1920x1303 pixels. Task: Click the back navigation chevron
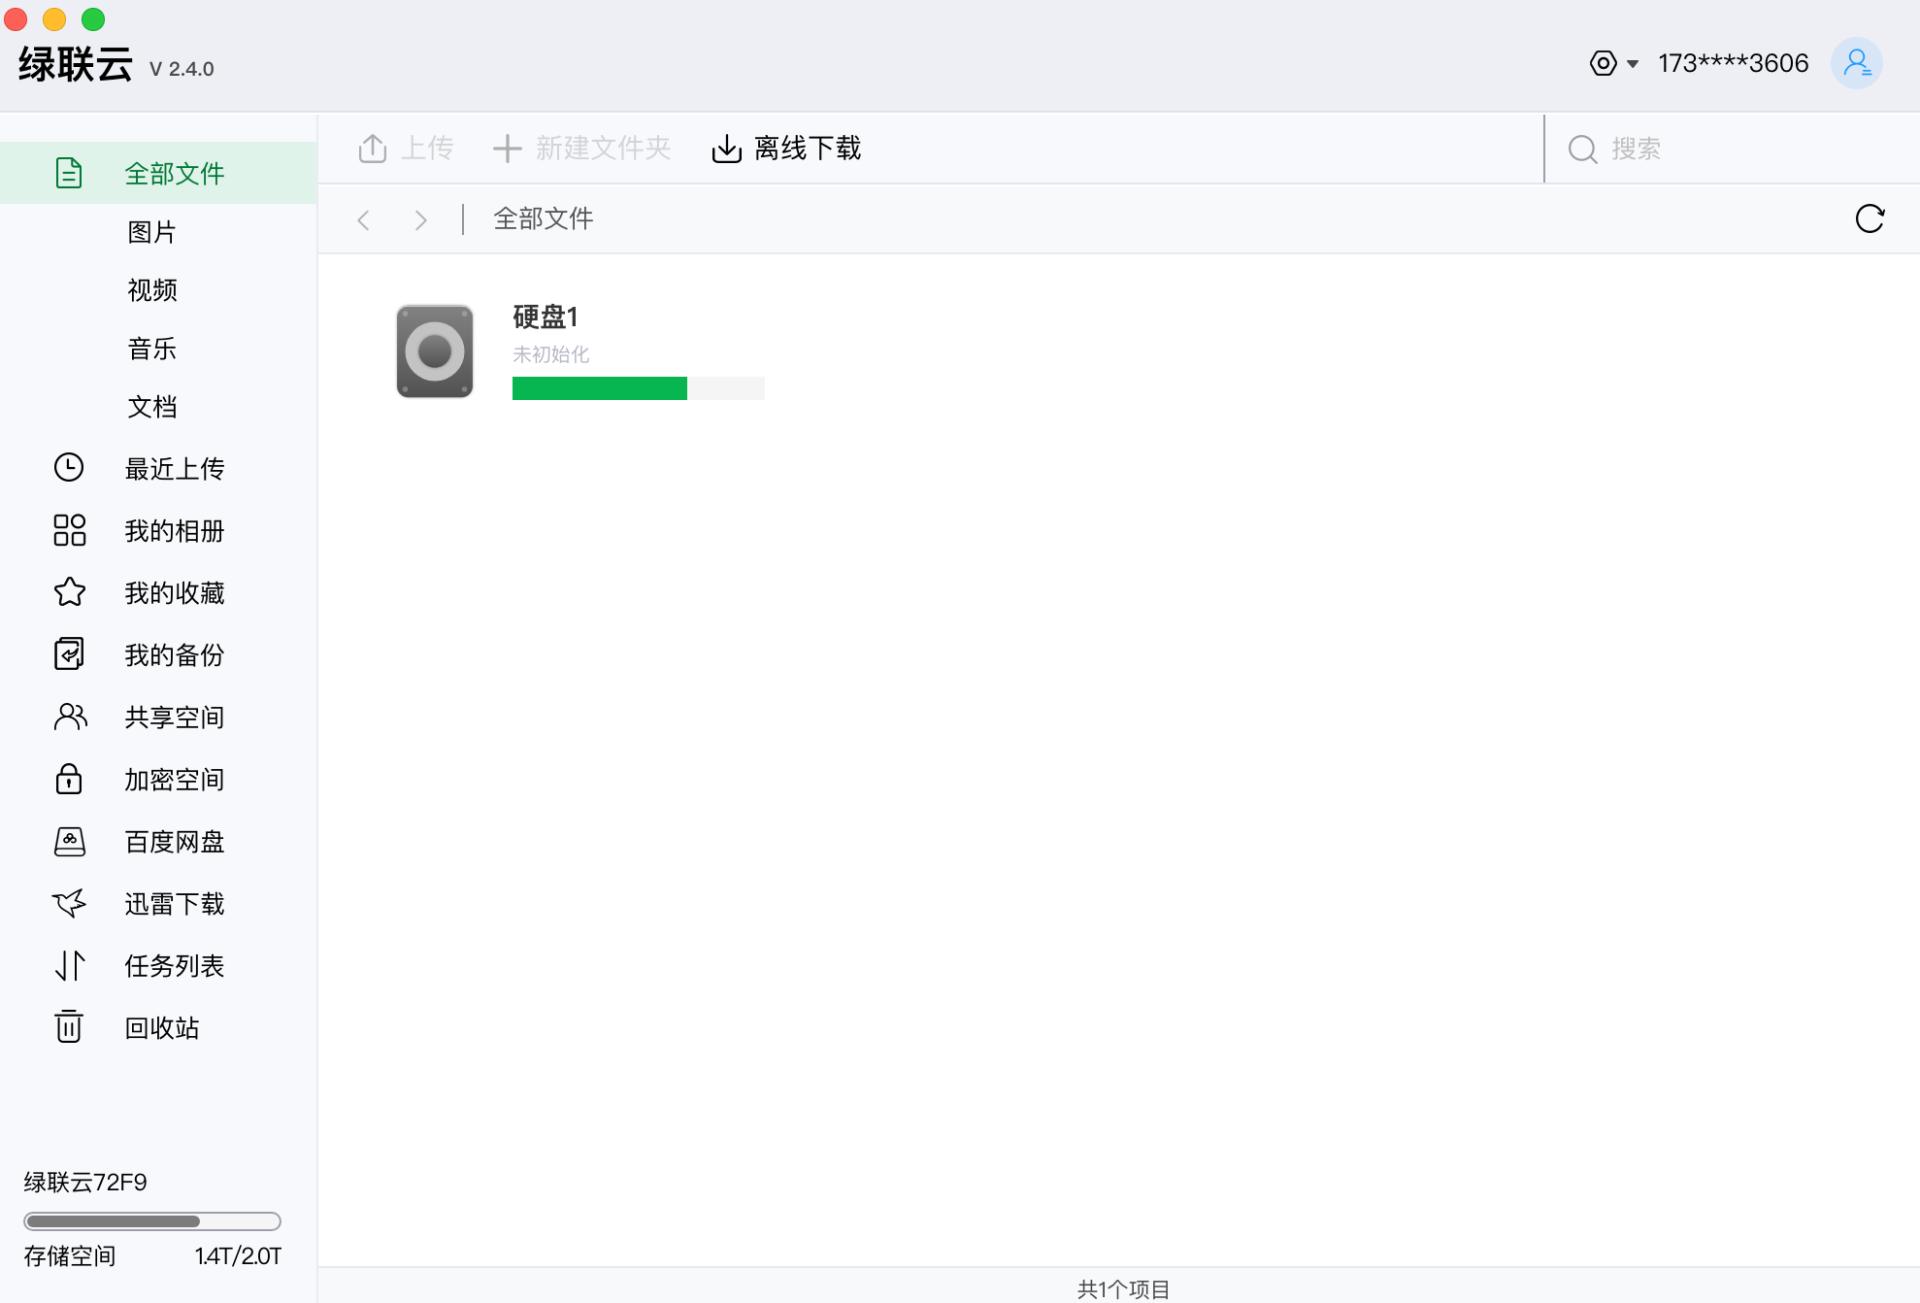pyautogui.click(x=364, y=219)
